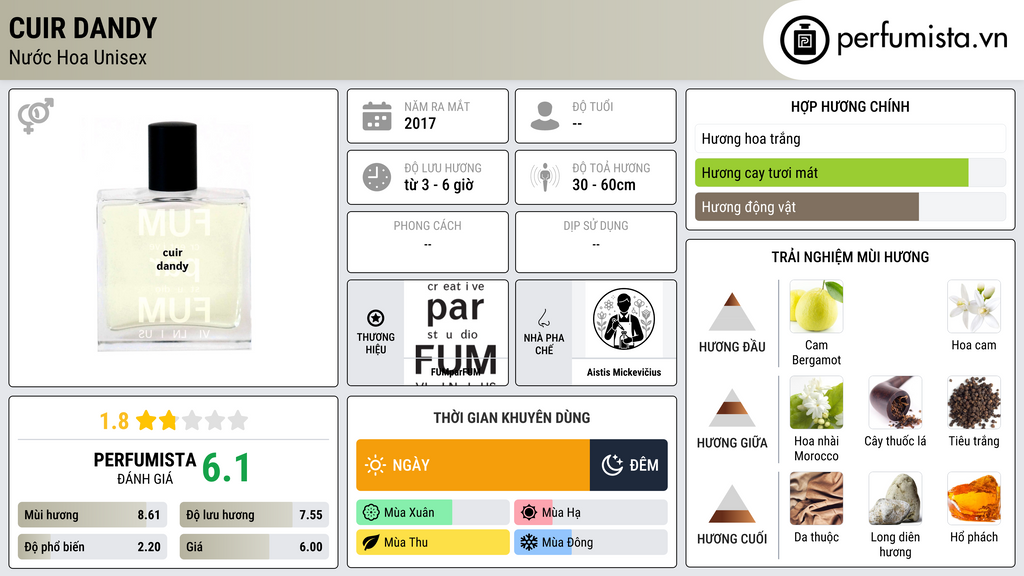The width and height of the screenshot is (1024, 576).
Task: Click the star badge icon above Thương hiệu
Action: point(376,318)
